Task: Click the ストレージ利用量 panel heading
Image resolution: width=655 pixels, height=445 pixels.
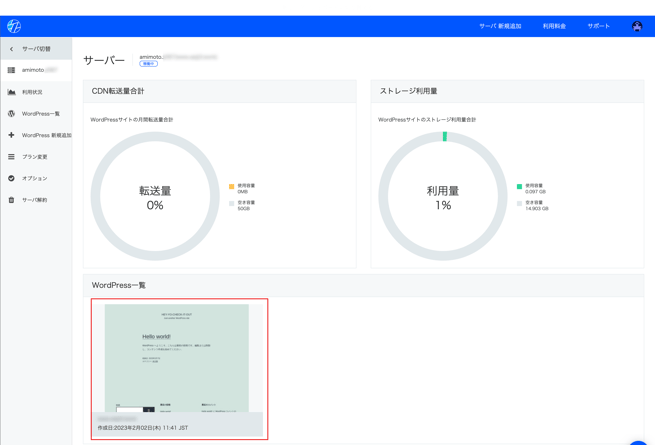Action: click(408, 91)
